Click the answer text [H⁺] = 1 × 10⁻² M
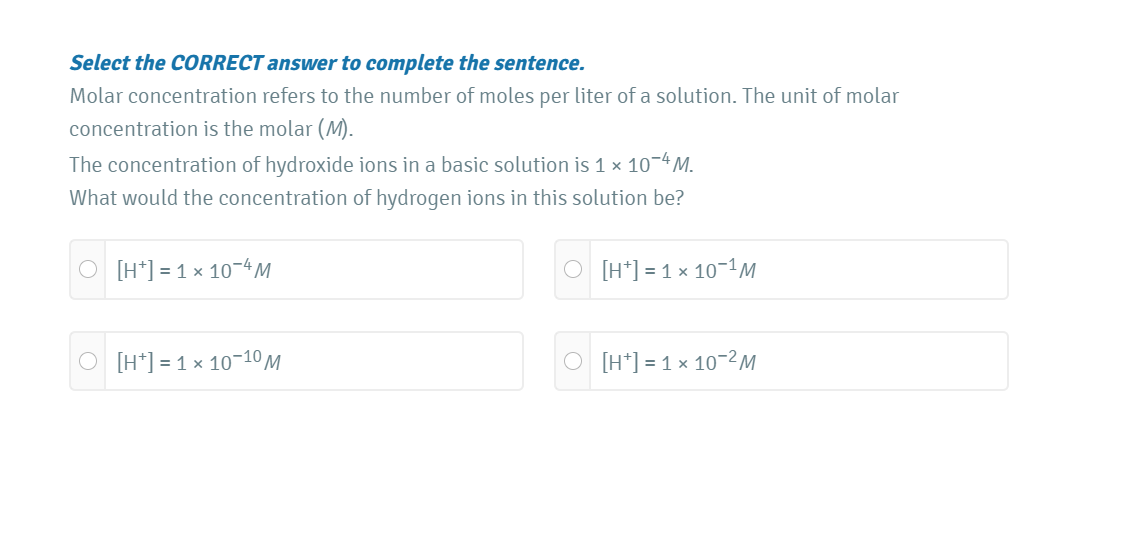 point(679,362)
